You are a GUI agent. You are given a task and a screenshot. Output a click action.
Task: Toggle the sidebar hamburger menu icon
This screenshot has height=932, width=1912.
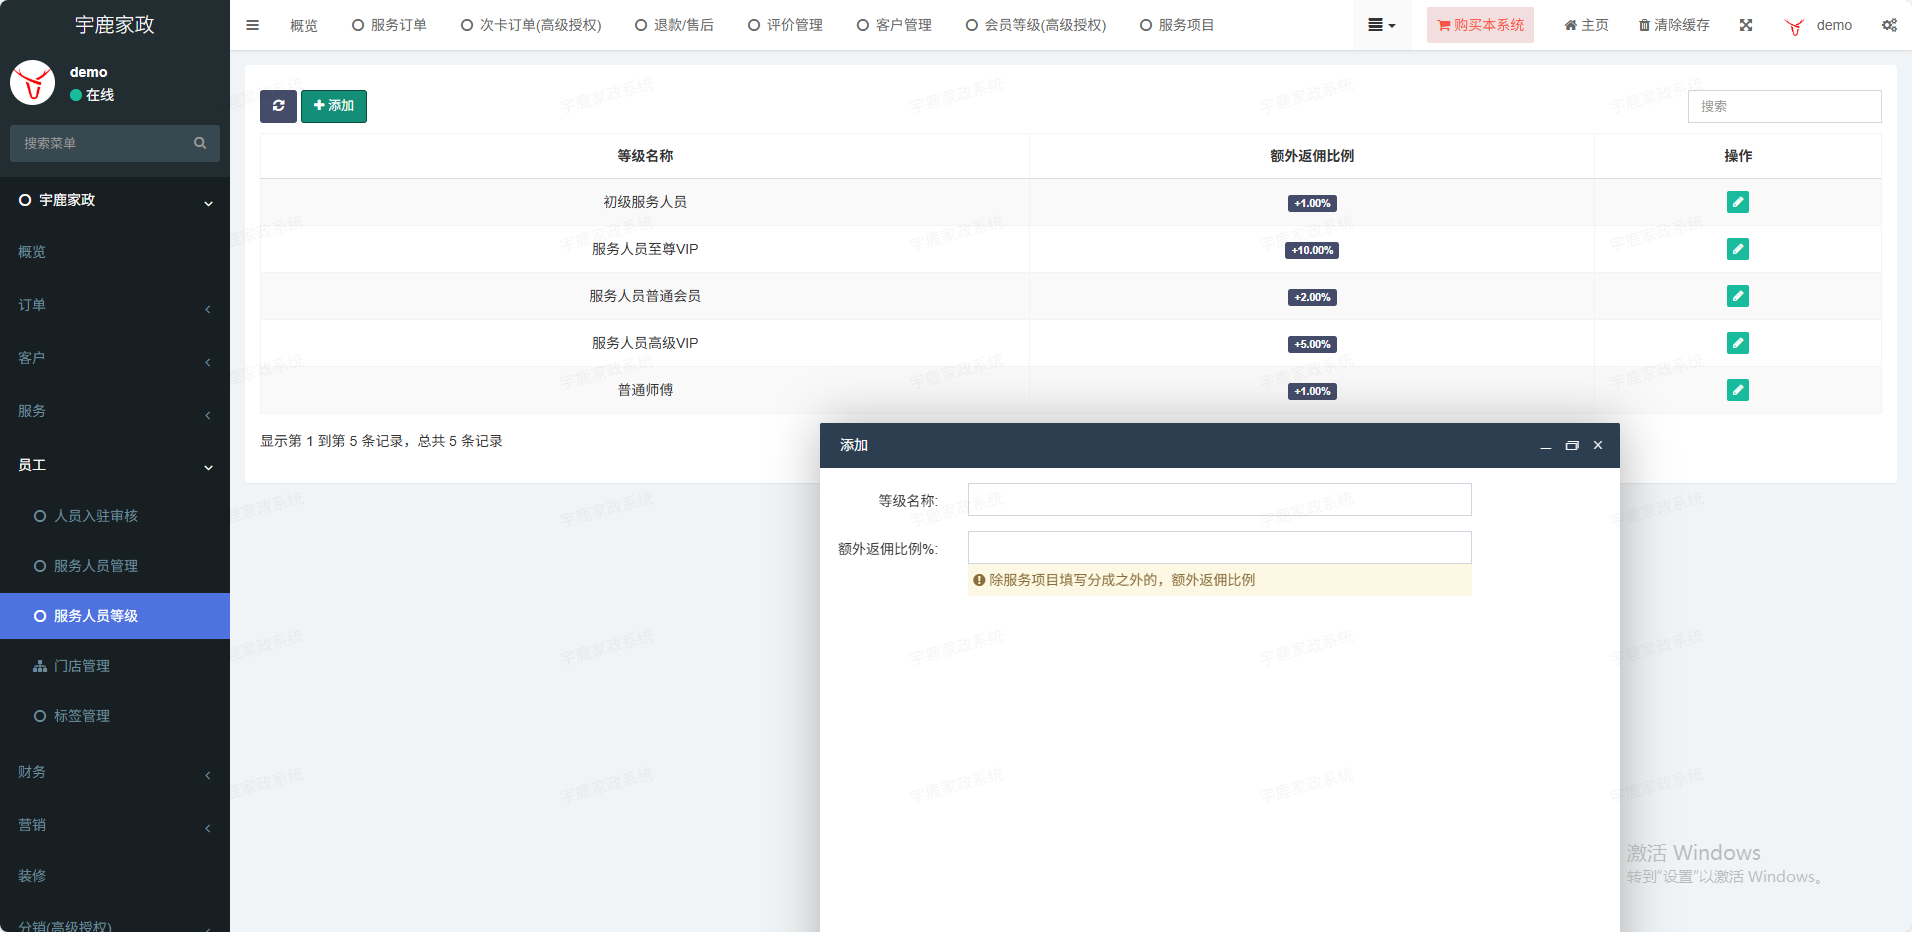pos(253,25)
